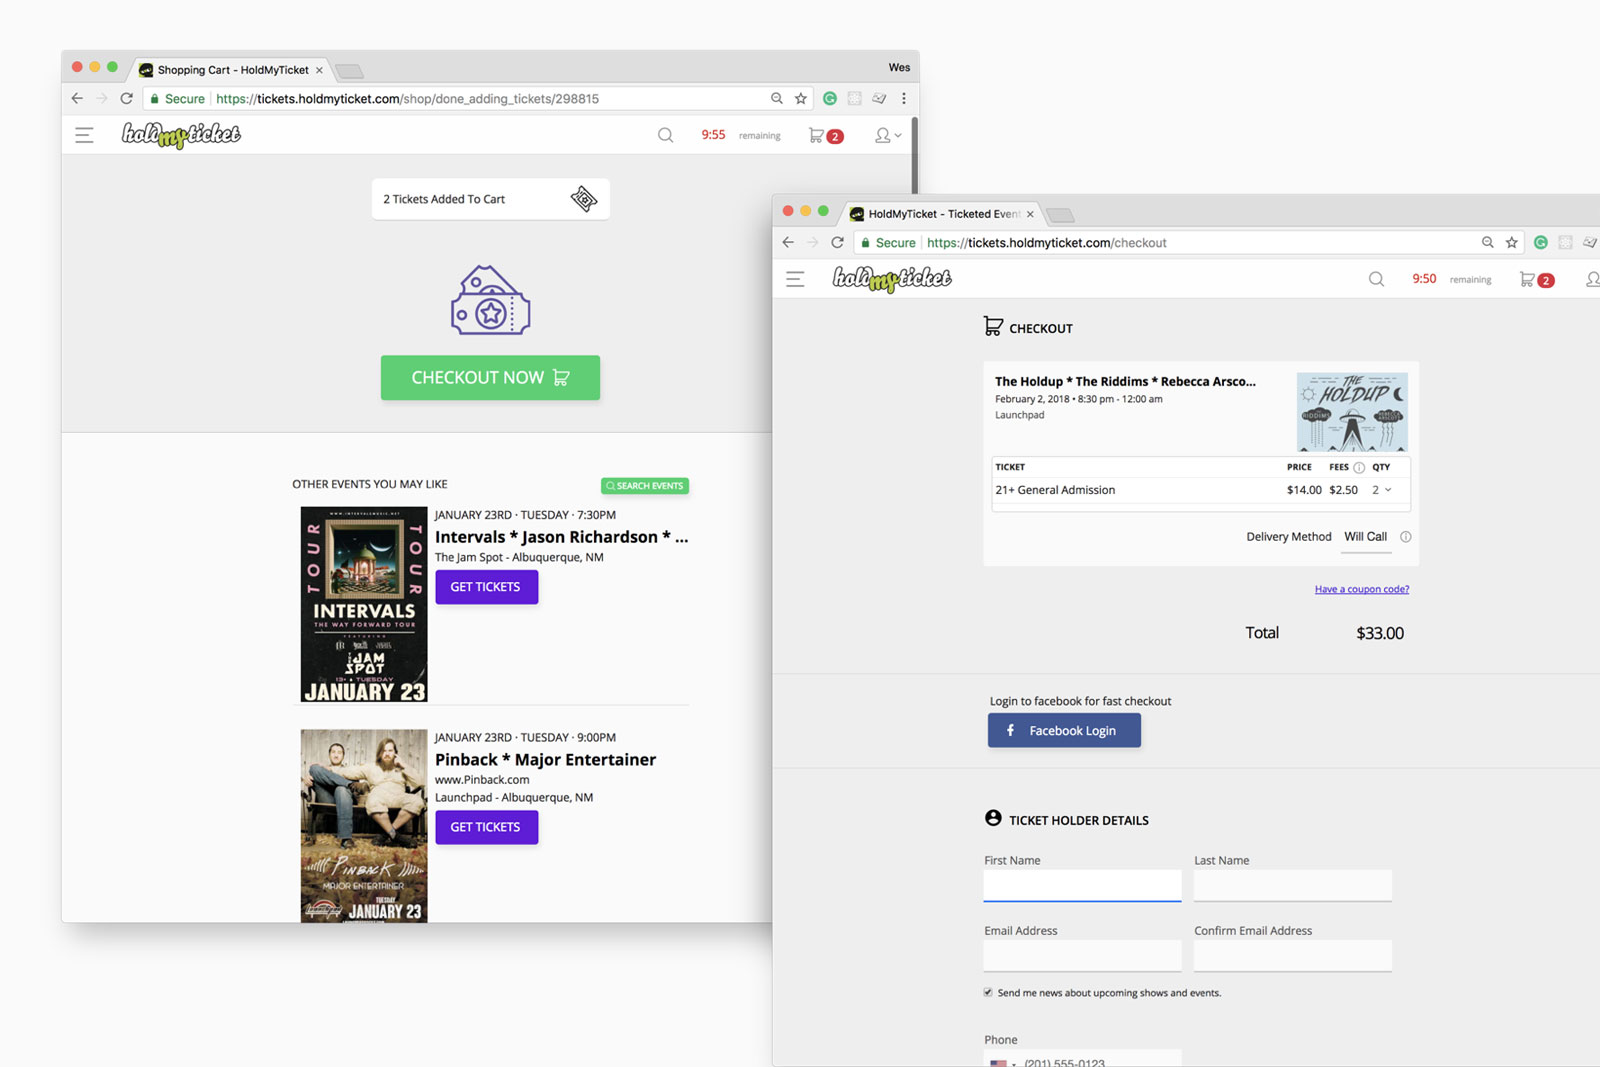The image size is (1600, 1067).
Task: Open user account menu in Shopping Cart window
Action: (887, 135)
